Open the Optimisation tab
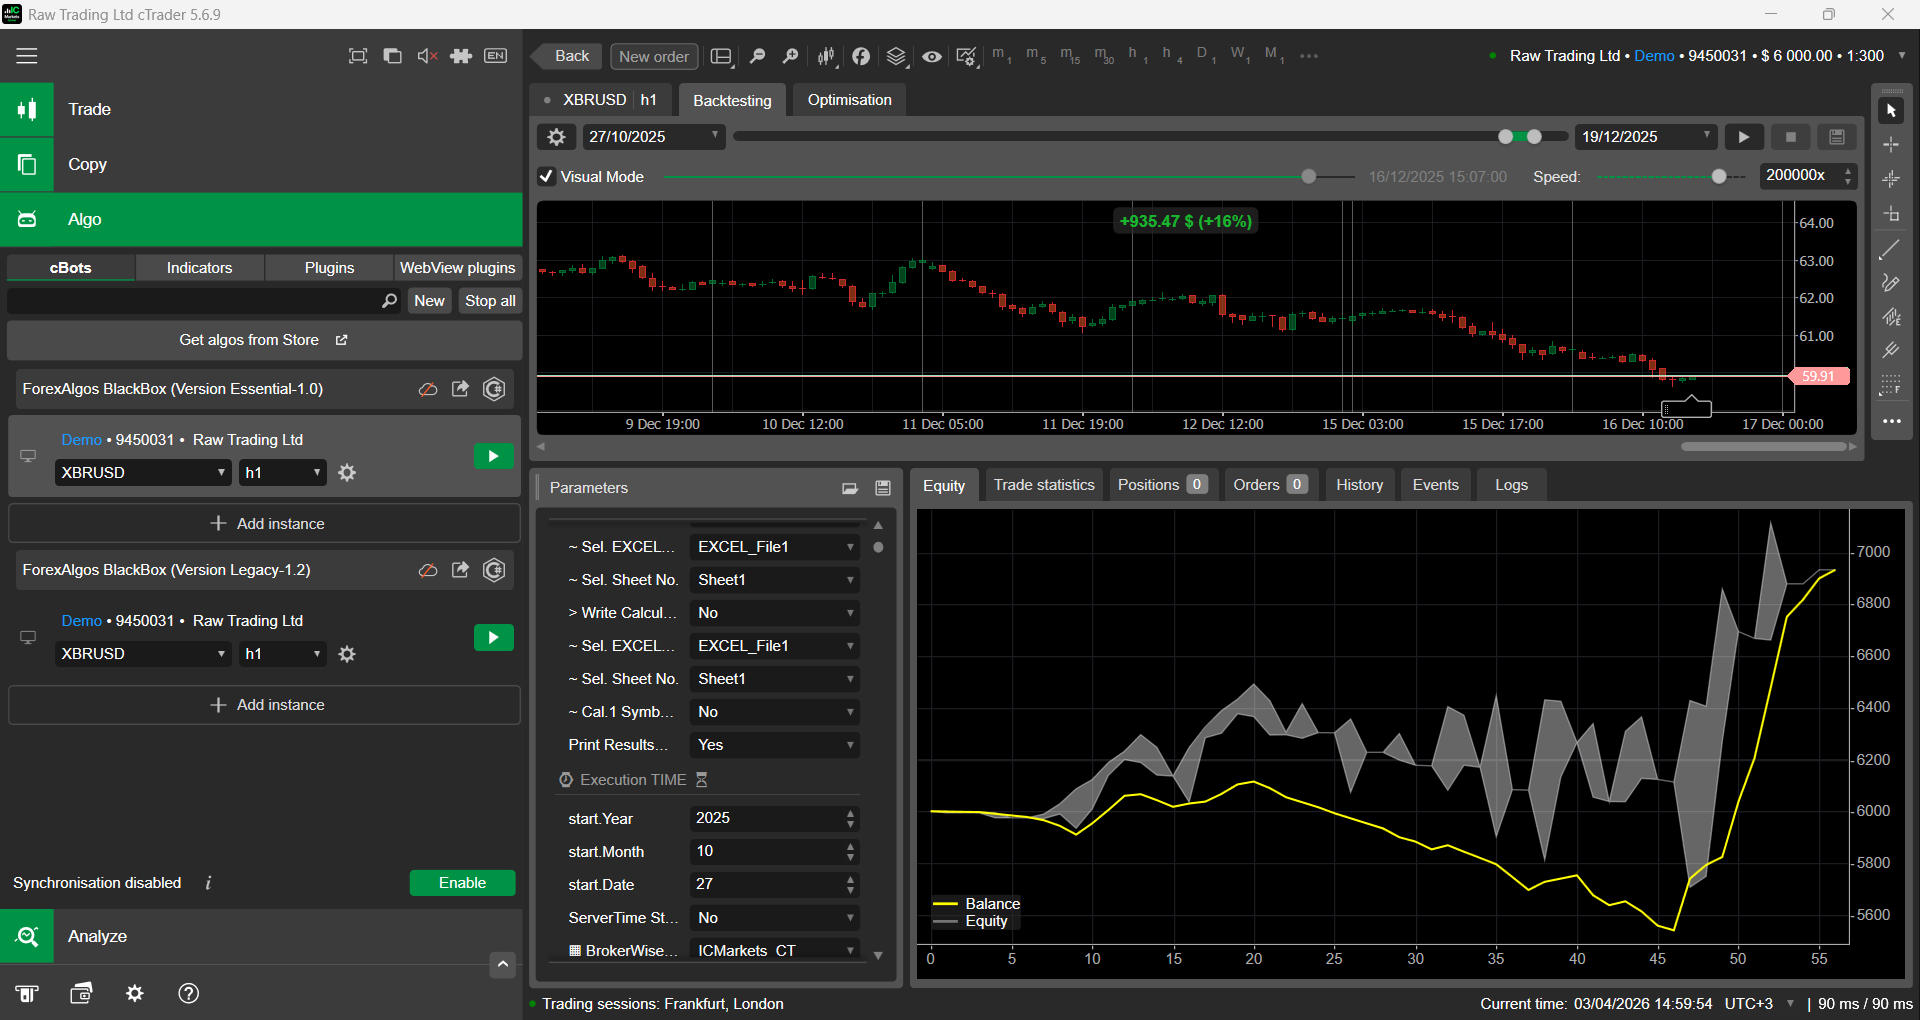1920x1020 pixels. click(x=849, y=100)
